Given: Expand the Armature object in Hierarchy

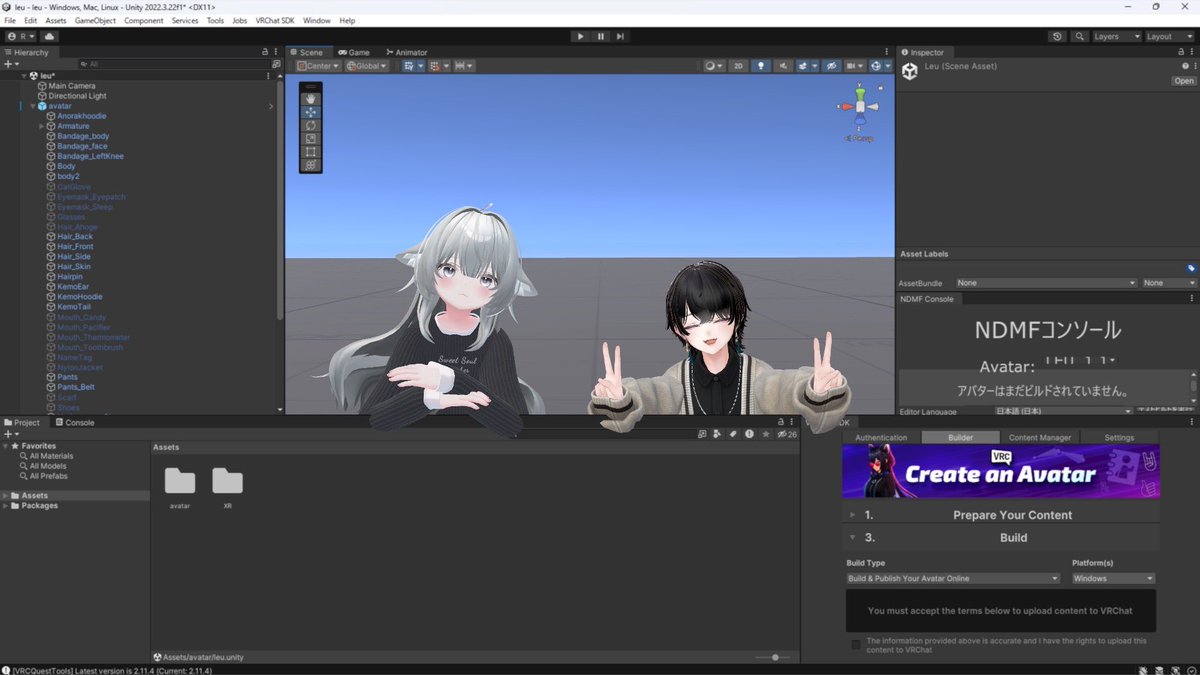Looking at the screenshot, I should click(41, 126).
